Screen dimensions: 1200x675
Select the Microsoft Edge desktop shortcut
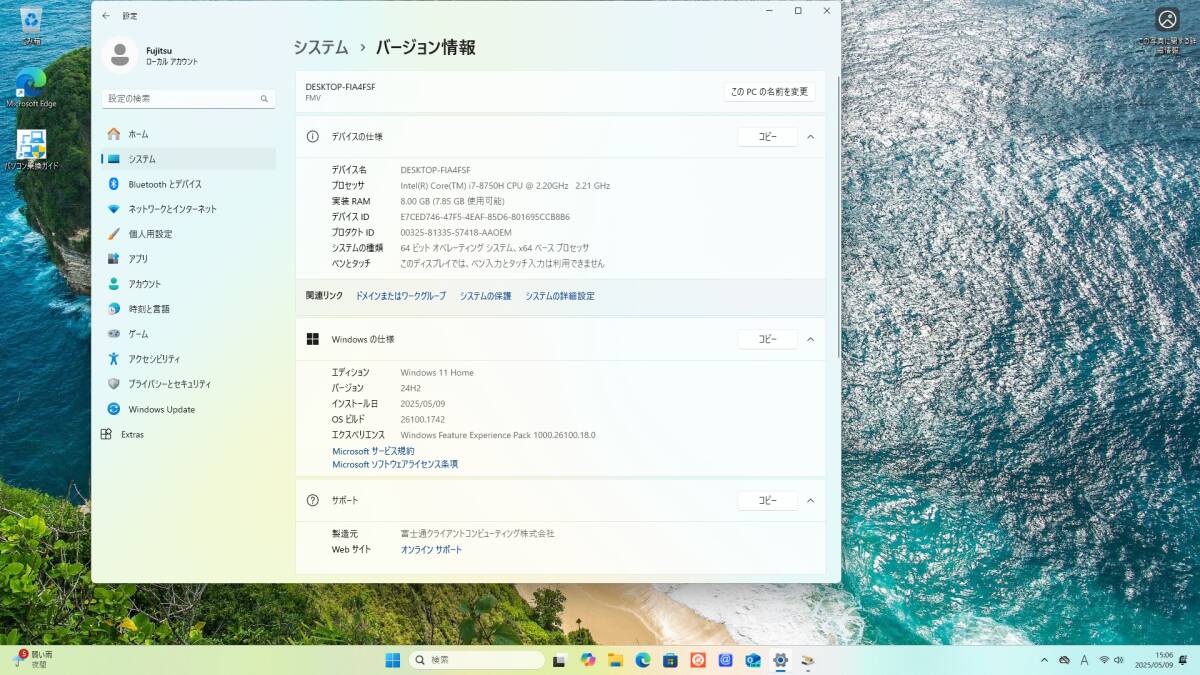[x=31, y=88]
